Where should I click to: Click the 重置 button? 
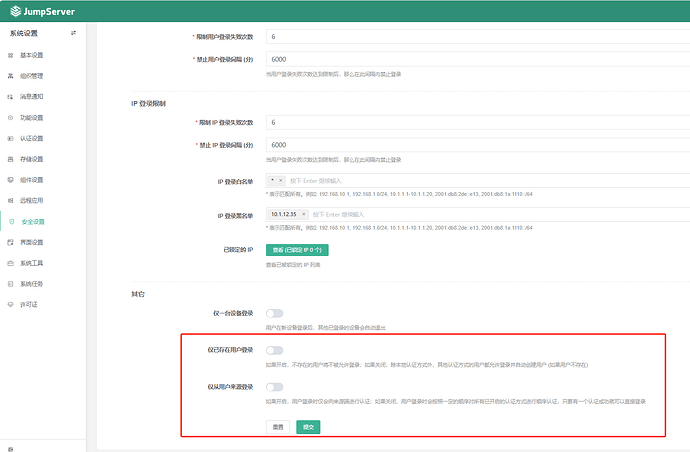(x=278, y=427)
